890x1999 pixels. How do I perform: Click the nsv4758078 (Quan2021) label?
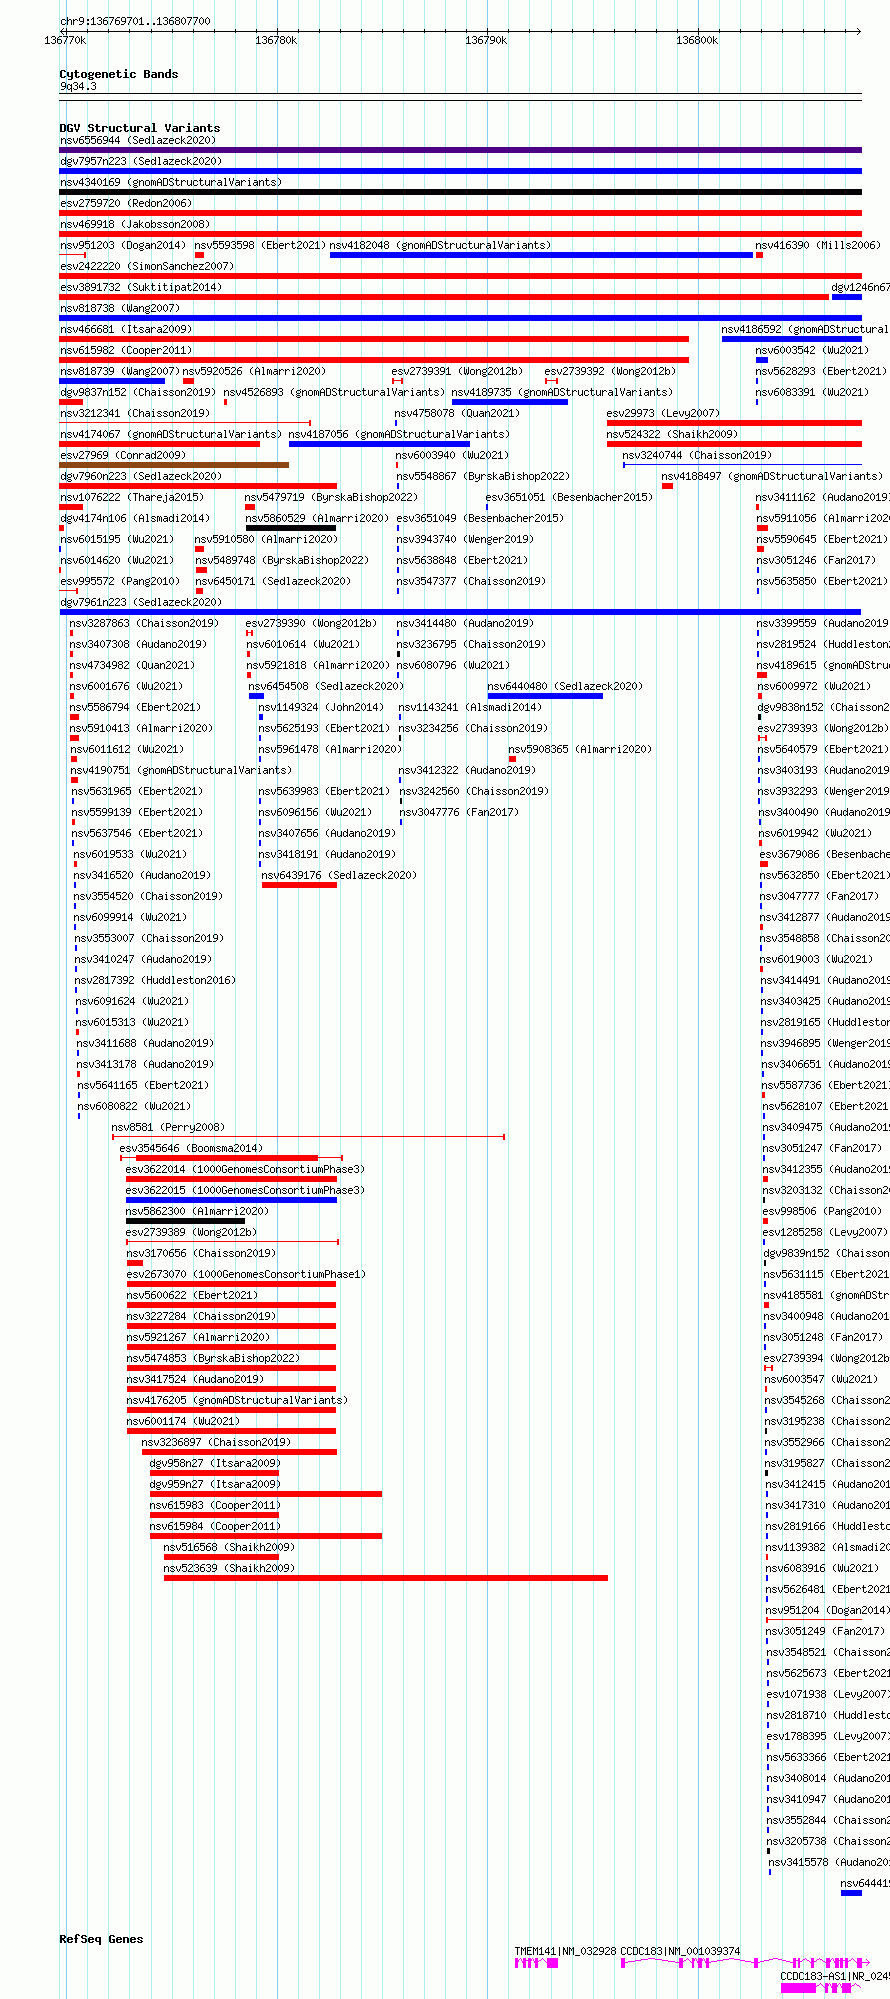click(457, 413)
